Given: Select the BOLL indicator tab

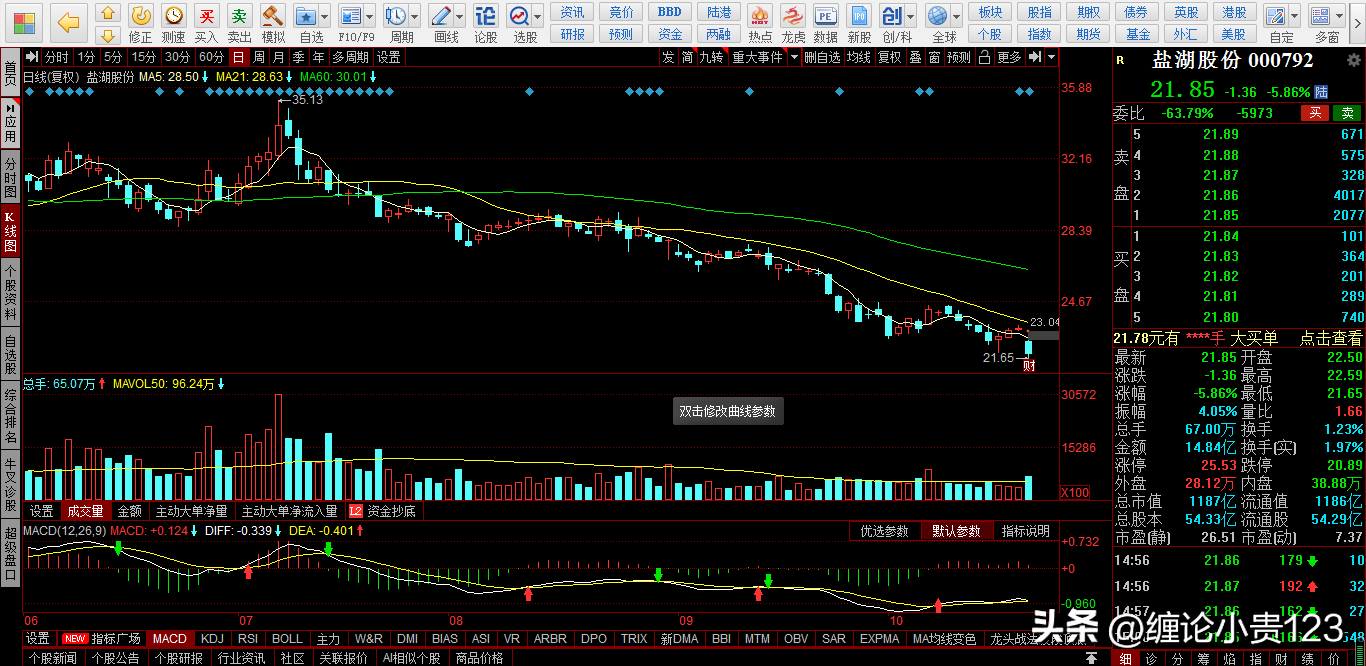Looking at the screenshot, I should [287, 638].
